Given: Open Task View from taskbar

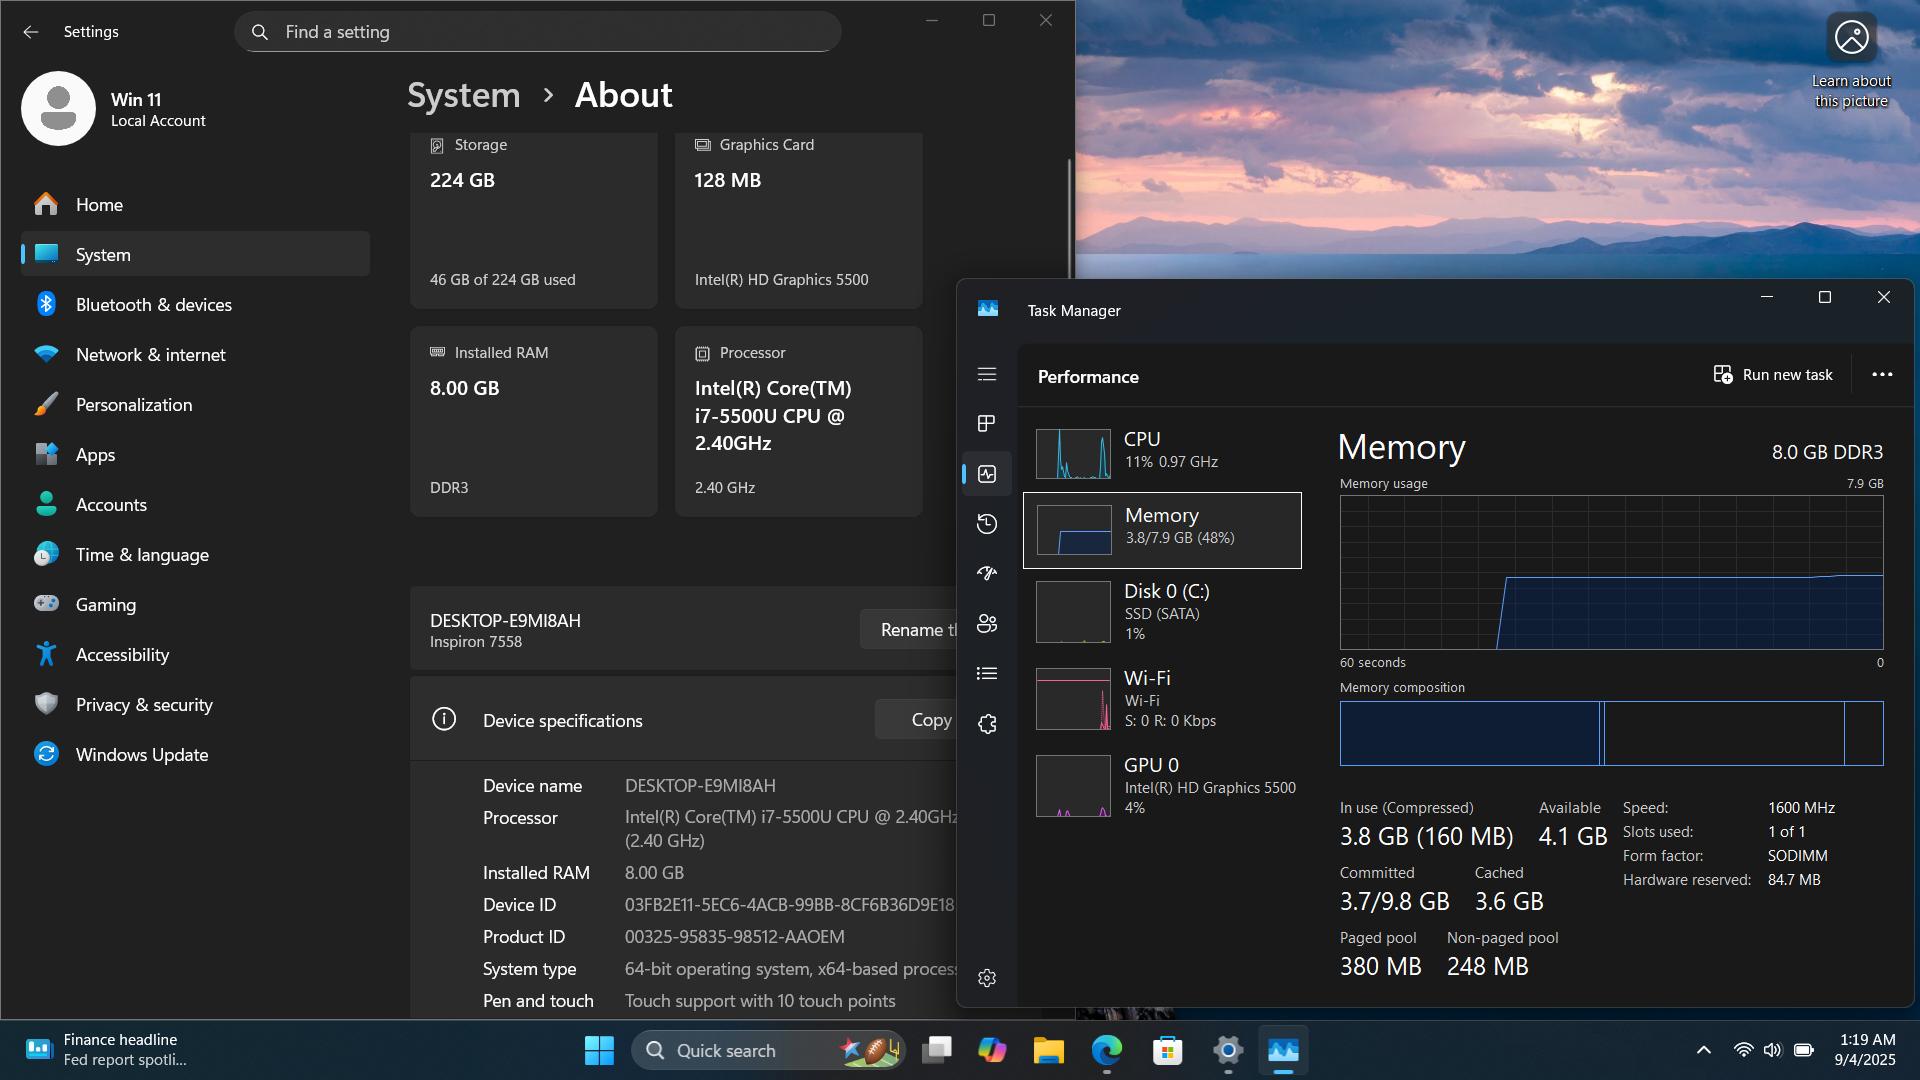Looking at the screenshot, I should click(x=937, y=1050).
